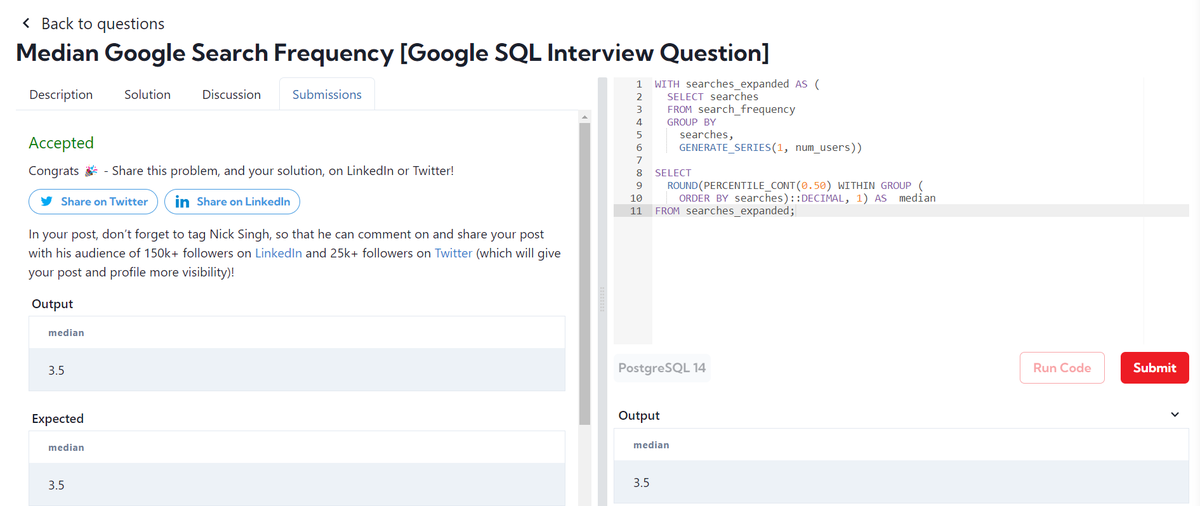Click the median header under left Output
The height and width of the screenshot is (506, 1200).
66,332
